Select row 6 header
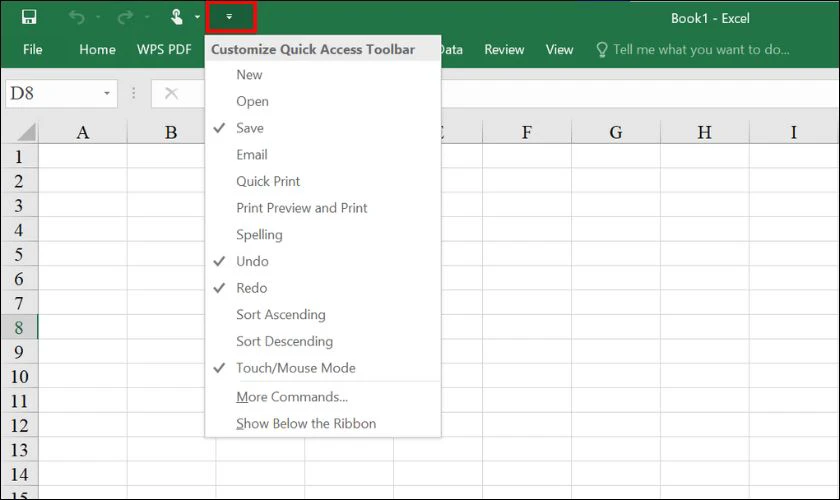The height and width of the screenshot is (500, 840). (19, 279)
